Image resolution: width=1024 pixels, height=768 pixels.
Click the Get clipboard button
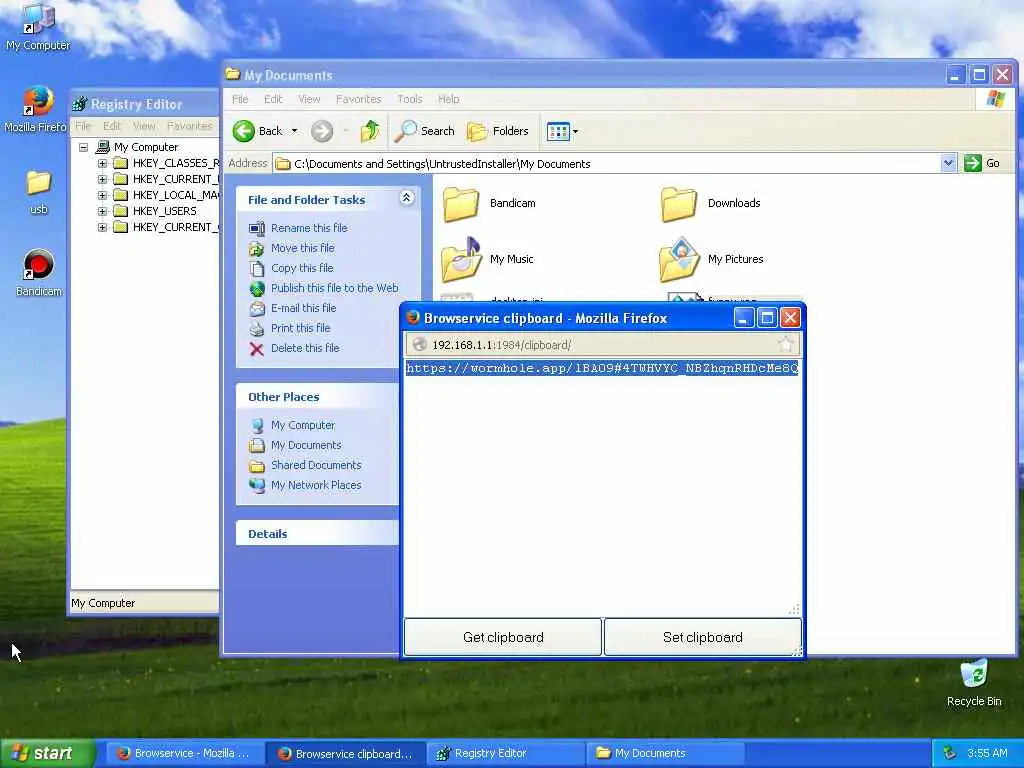pyautogui.click(x=503, y=637)
